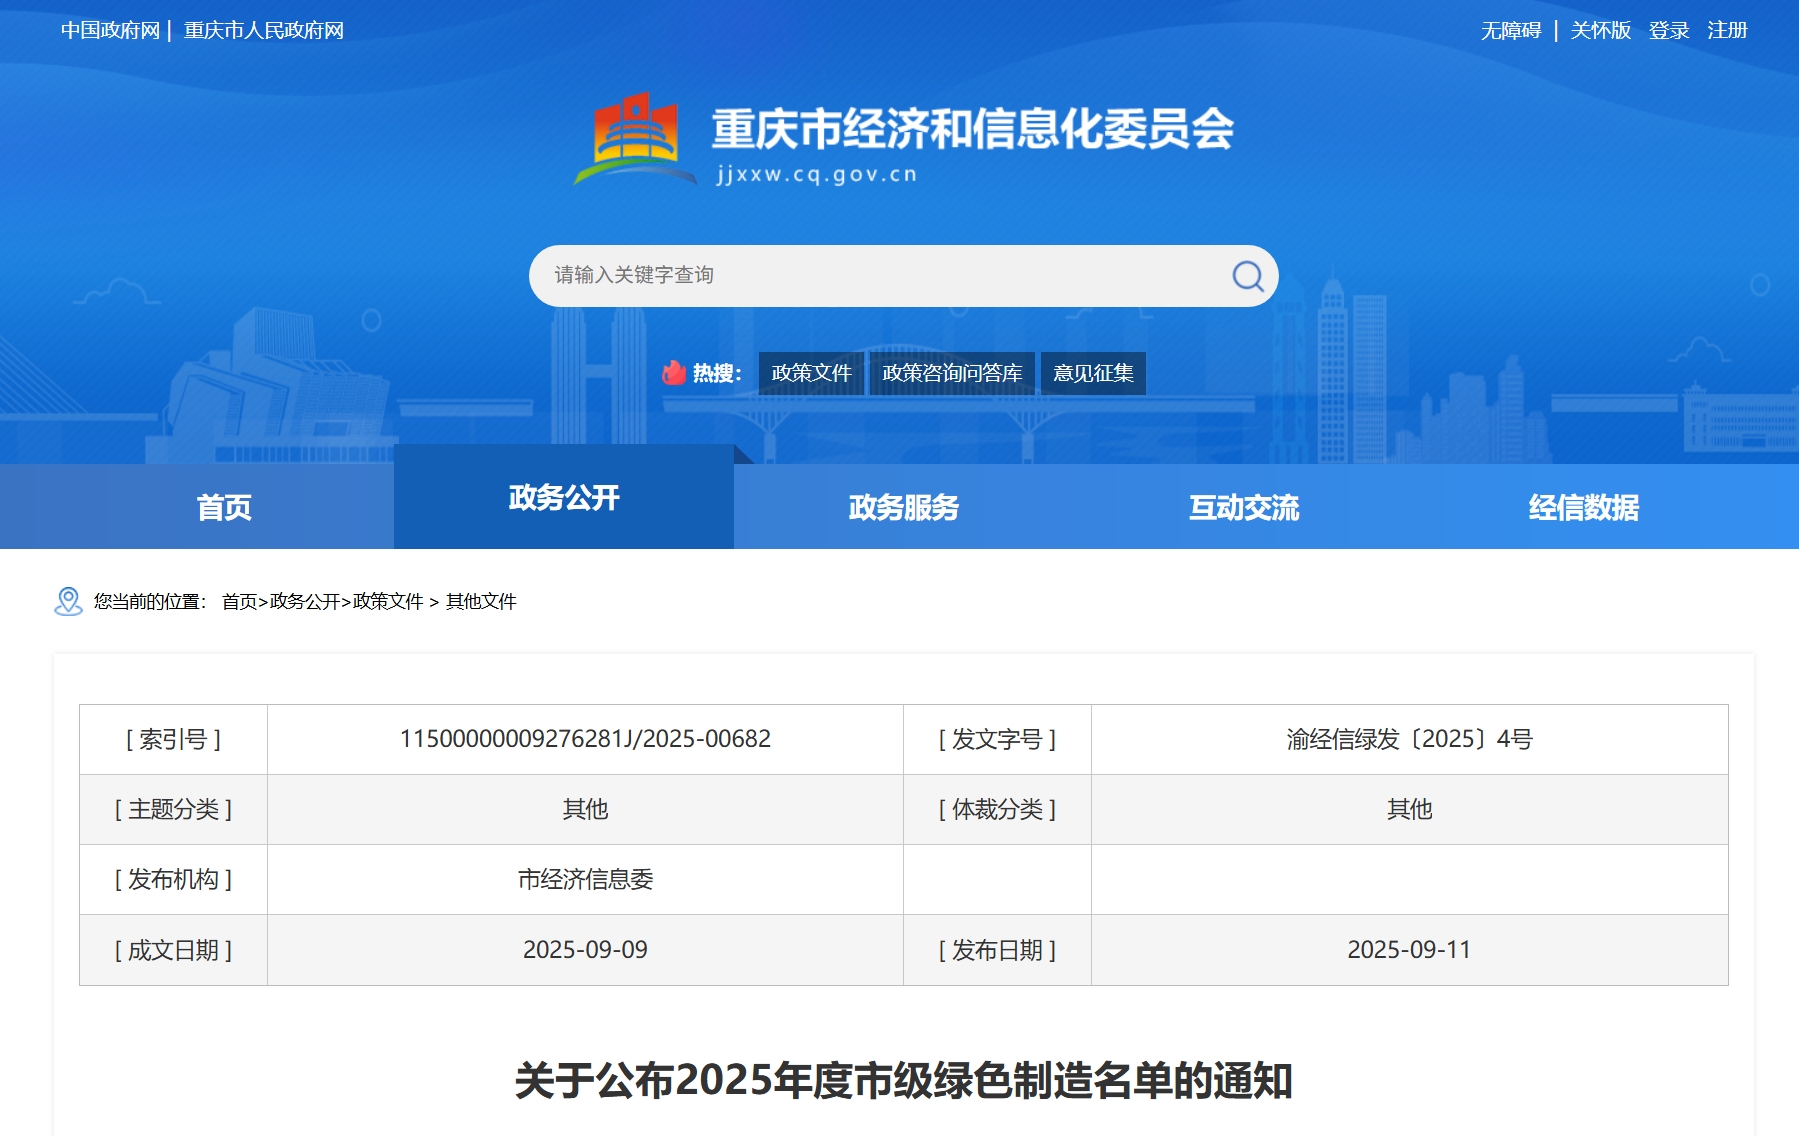
Task: Click the Chongqing government emblem logo
Action: point(635,140)
